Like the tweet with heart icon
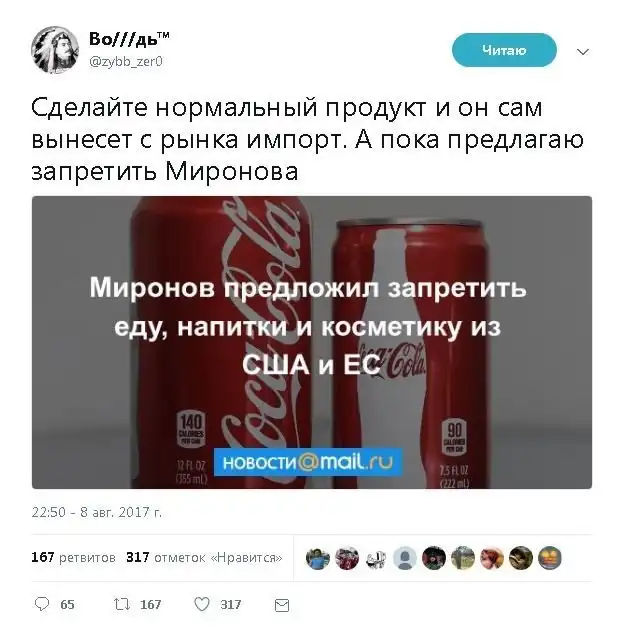Screen dimensions: 620x631 [202, 604]
